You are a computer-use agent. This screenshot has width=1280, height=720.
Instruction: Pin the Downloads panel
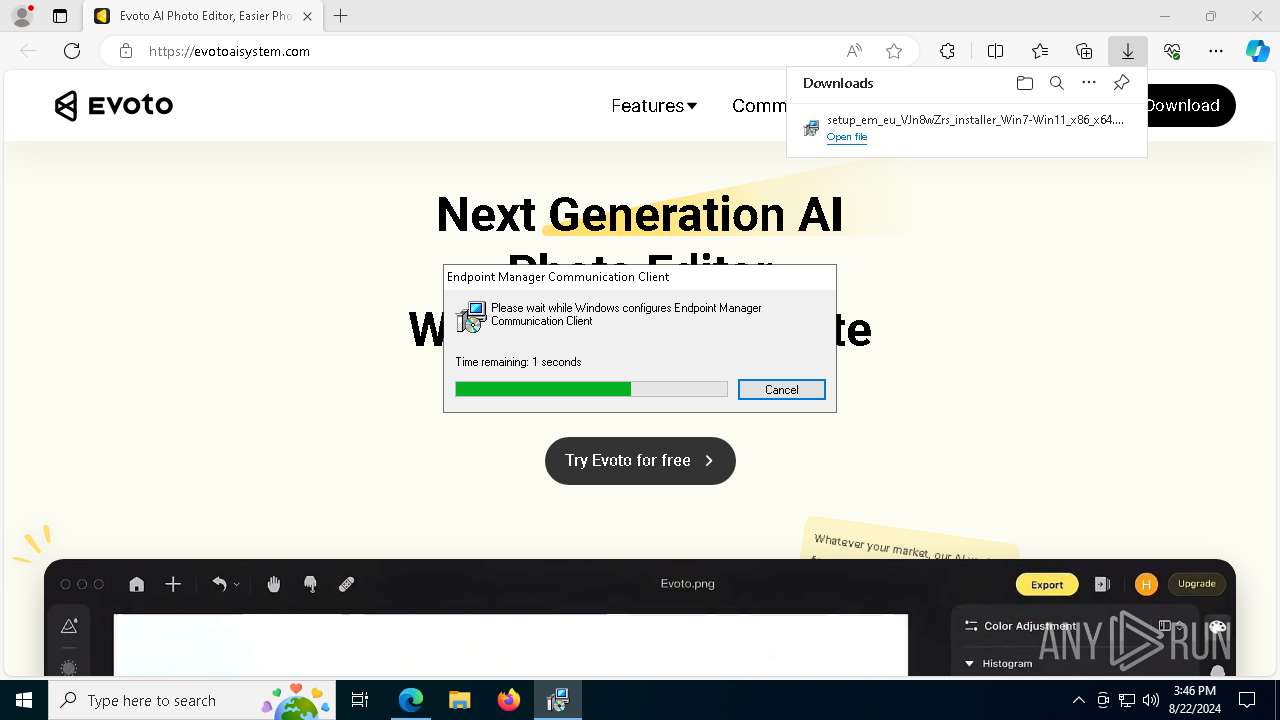1121,83
